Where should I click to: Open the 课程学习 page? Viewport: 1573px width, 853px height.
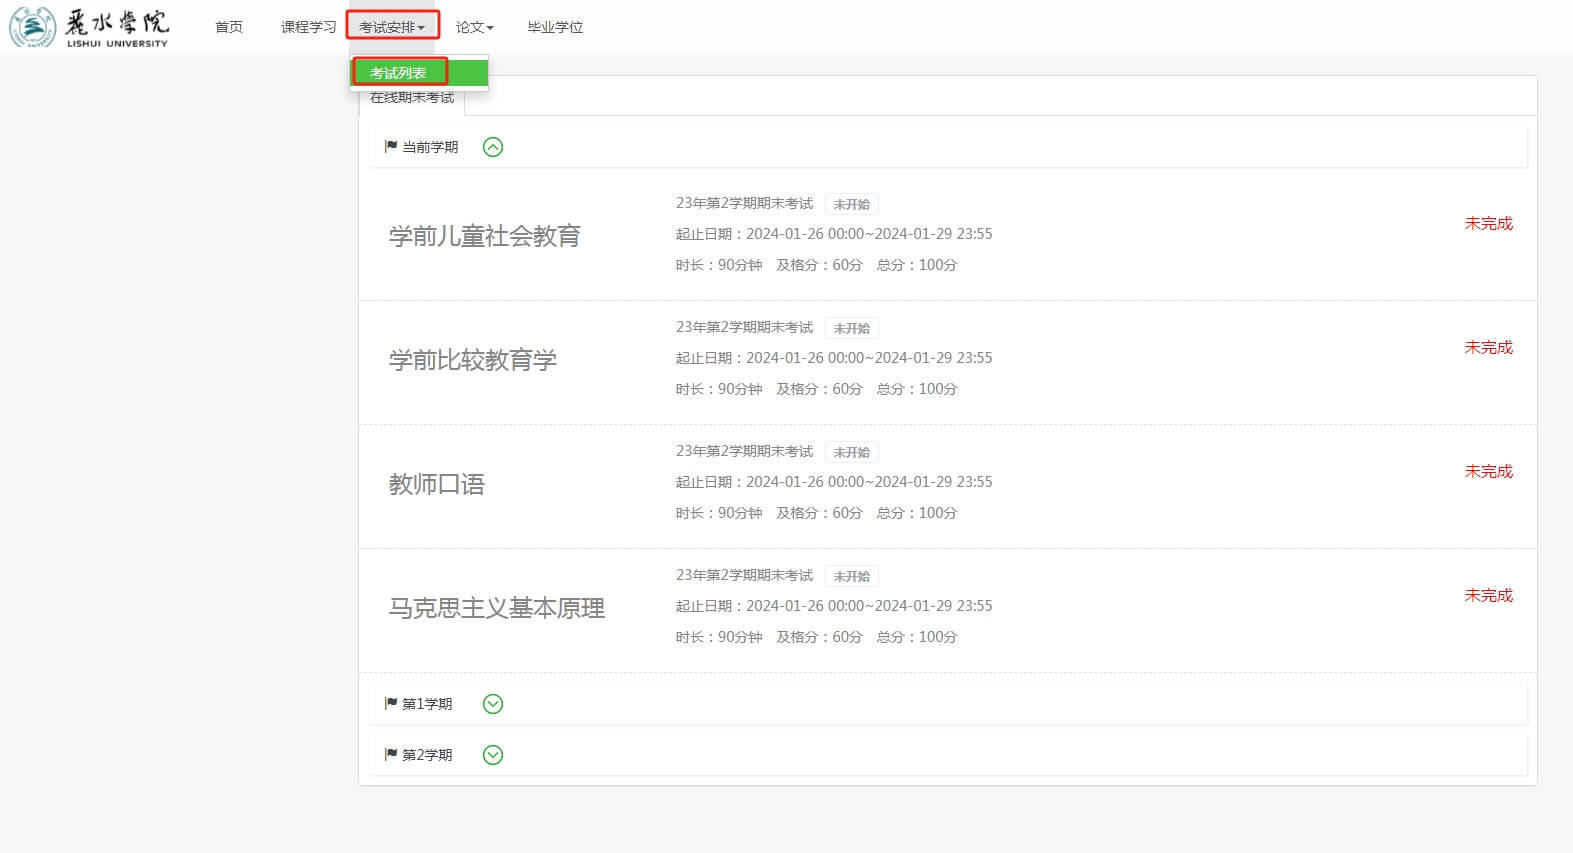[308, 27]
